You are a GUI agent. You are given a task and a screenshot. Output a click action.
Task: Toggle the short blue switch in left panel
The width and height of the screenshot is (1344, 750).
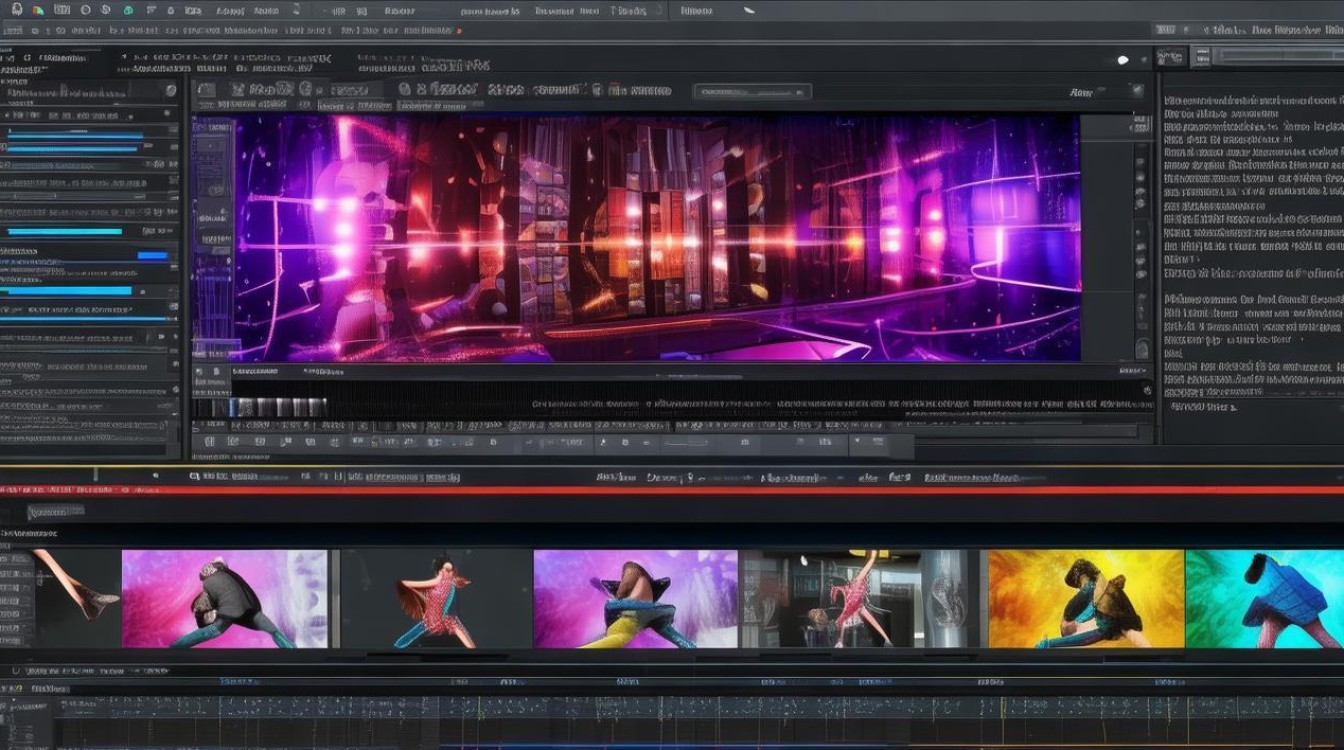153,256
